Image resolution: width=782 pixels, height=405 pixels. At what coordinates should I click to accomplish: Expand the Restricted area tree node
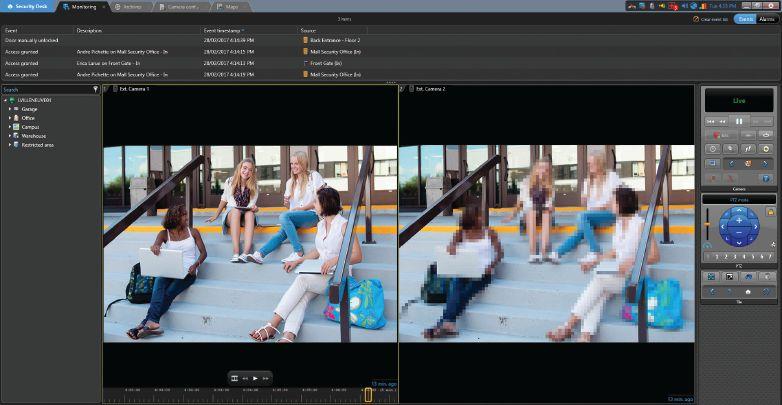(10, 145)
